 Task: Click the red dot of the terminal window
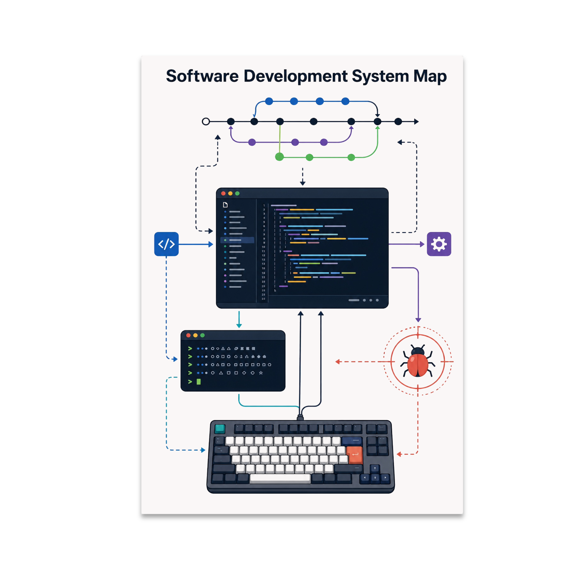pos(188,335)
